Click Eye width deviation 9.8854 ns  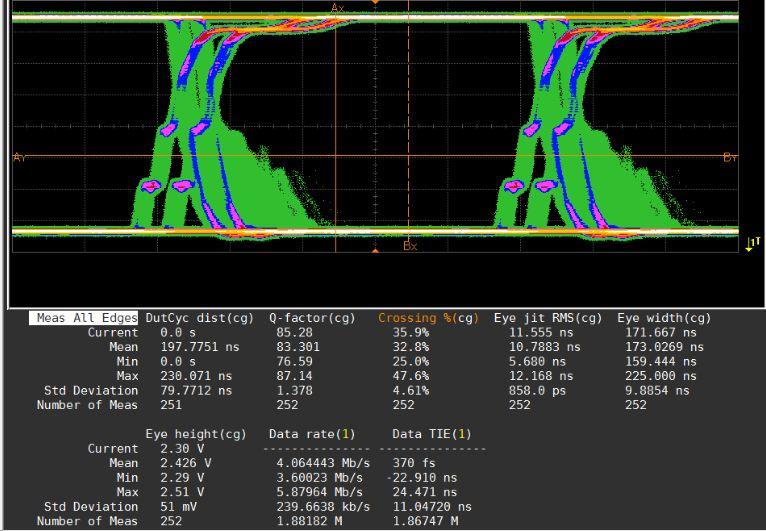point(657,391)
